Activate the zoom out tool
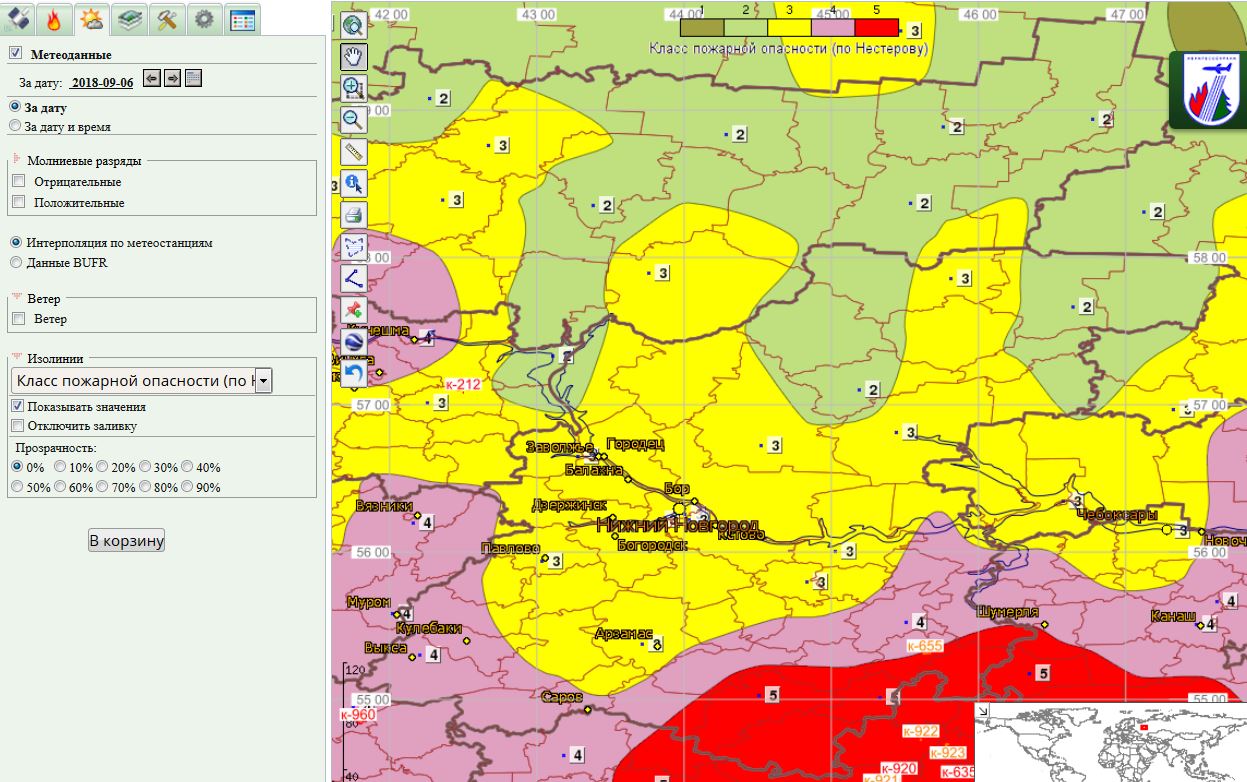Viewport: 1247px width, 782px height. 354,120
